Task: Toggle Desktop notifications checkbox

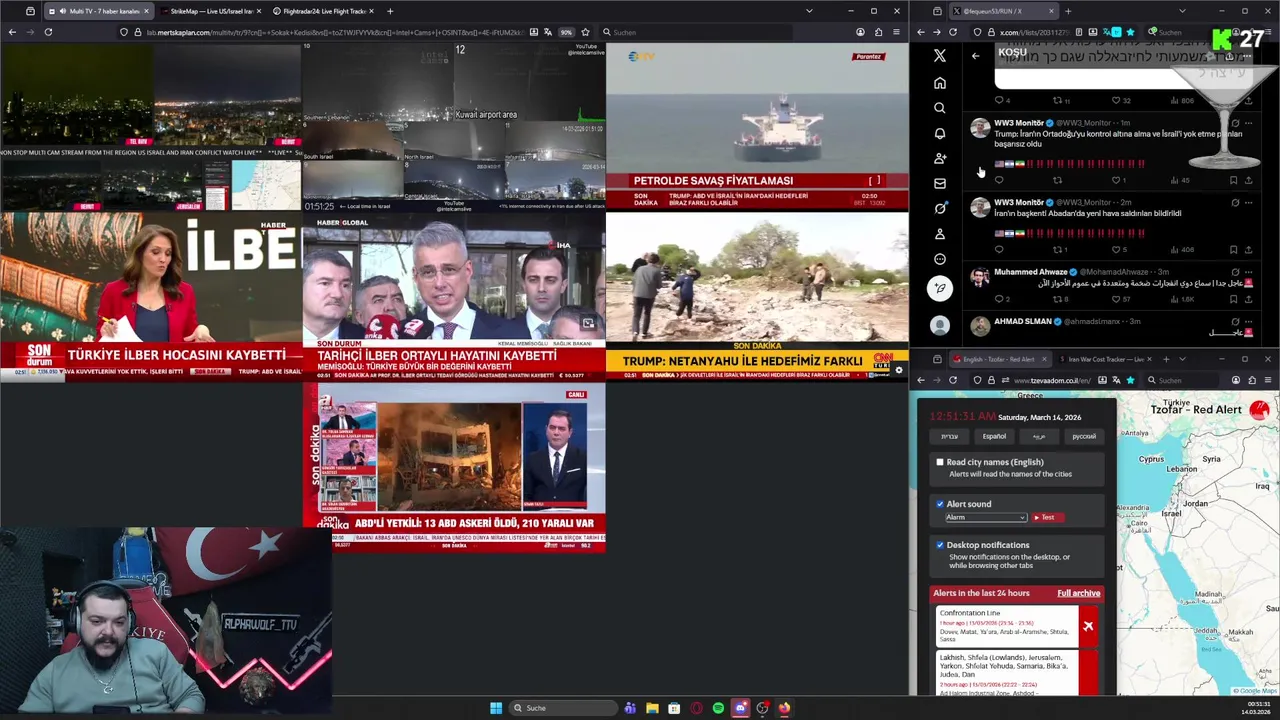Action: [x=940, y=545]
